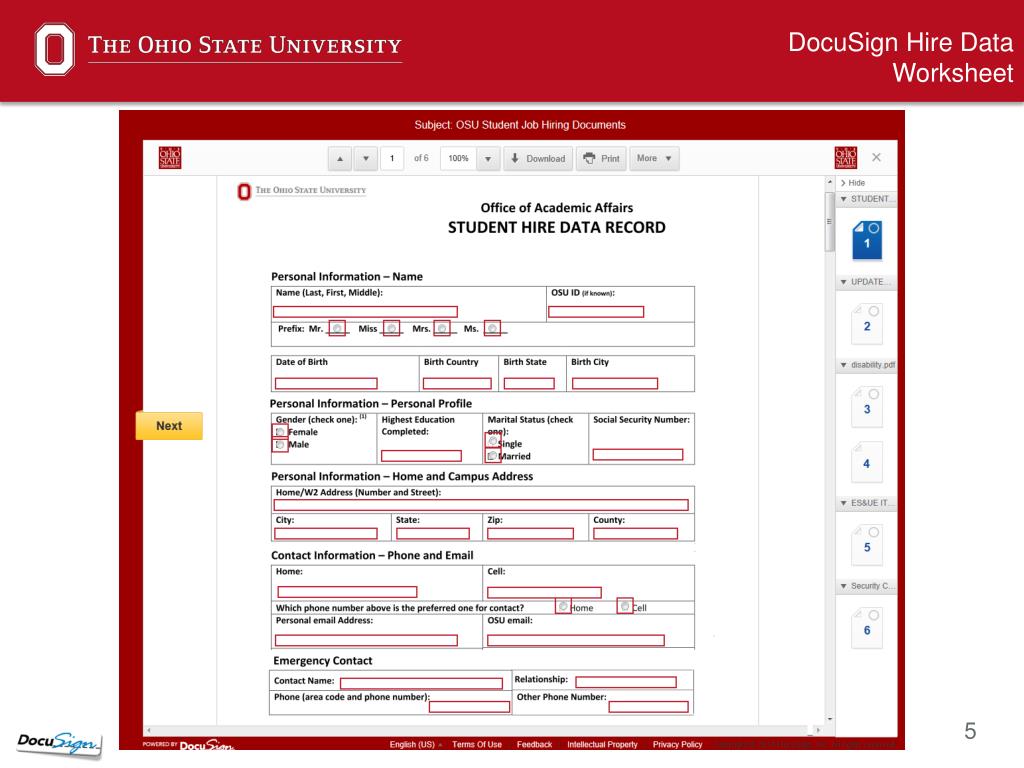Open page 1 thumbnail
1024x768 pixels.
coord(867,240)
